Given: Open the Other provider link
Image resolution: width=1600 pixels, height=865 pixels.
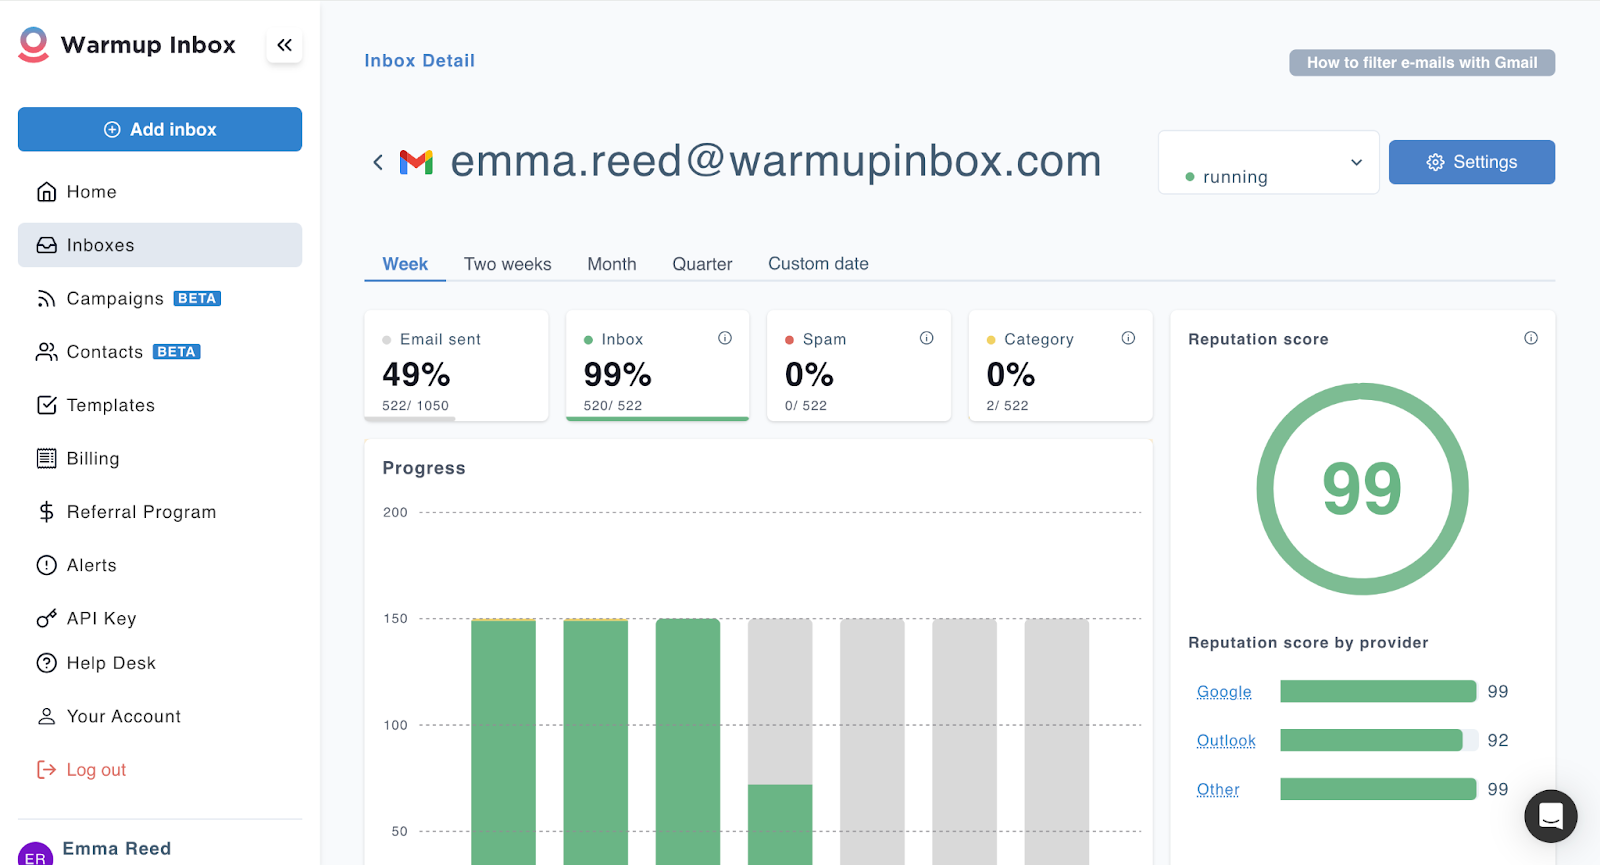Looking at the screenshot, I should [x=1218, y=790].
